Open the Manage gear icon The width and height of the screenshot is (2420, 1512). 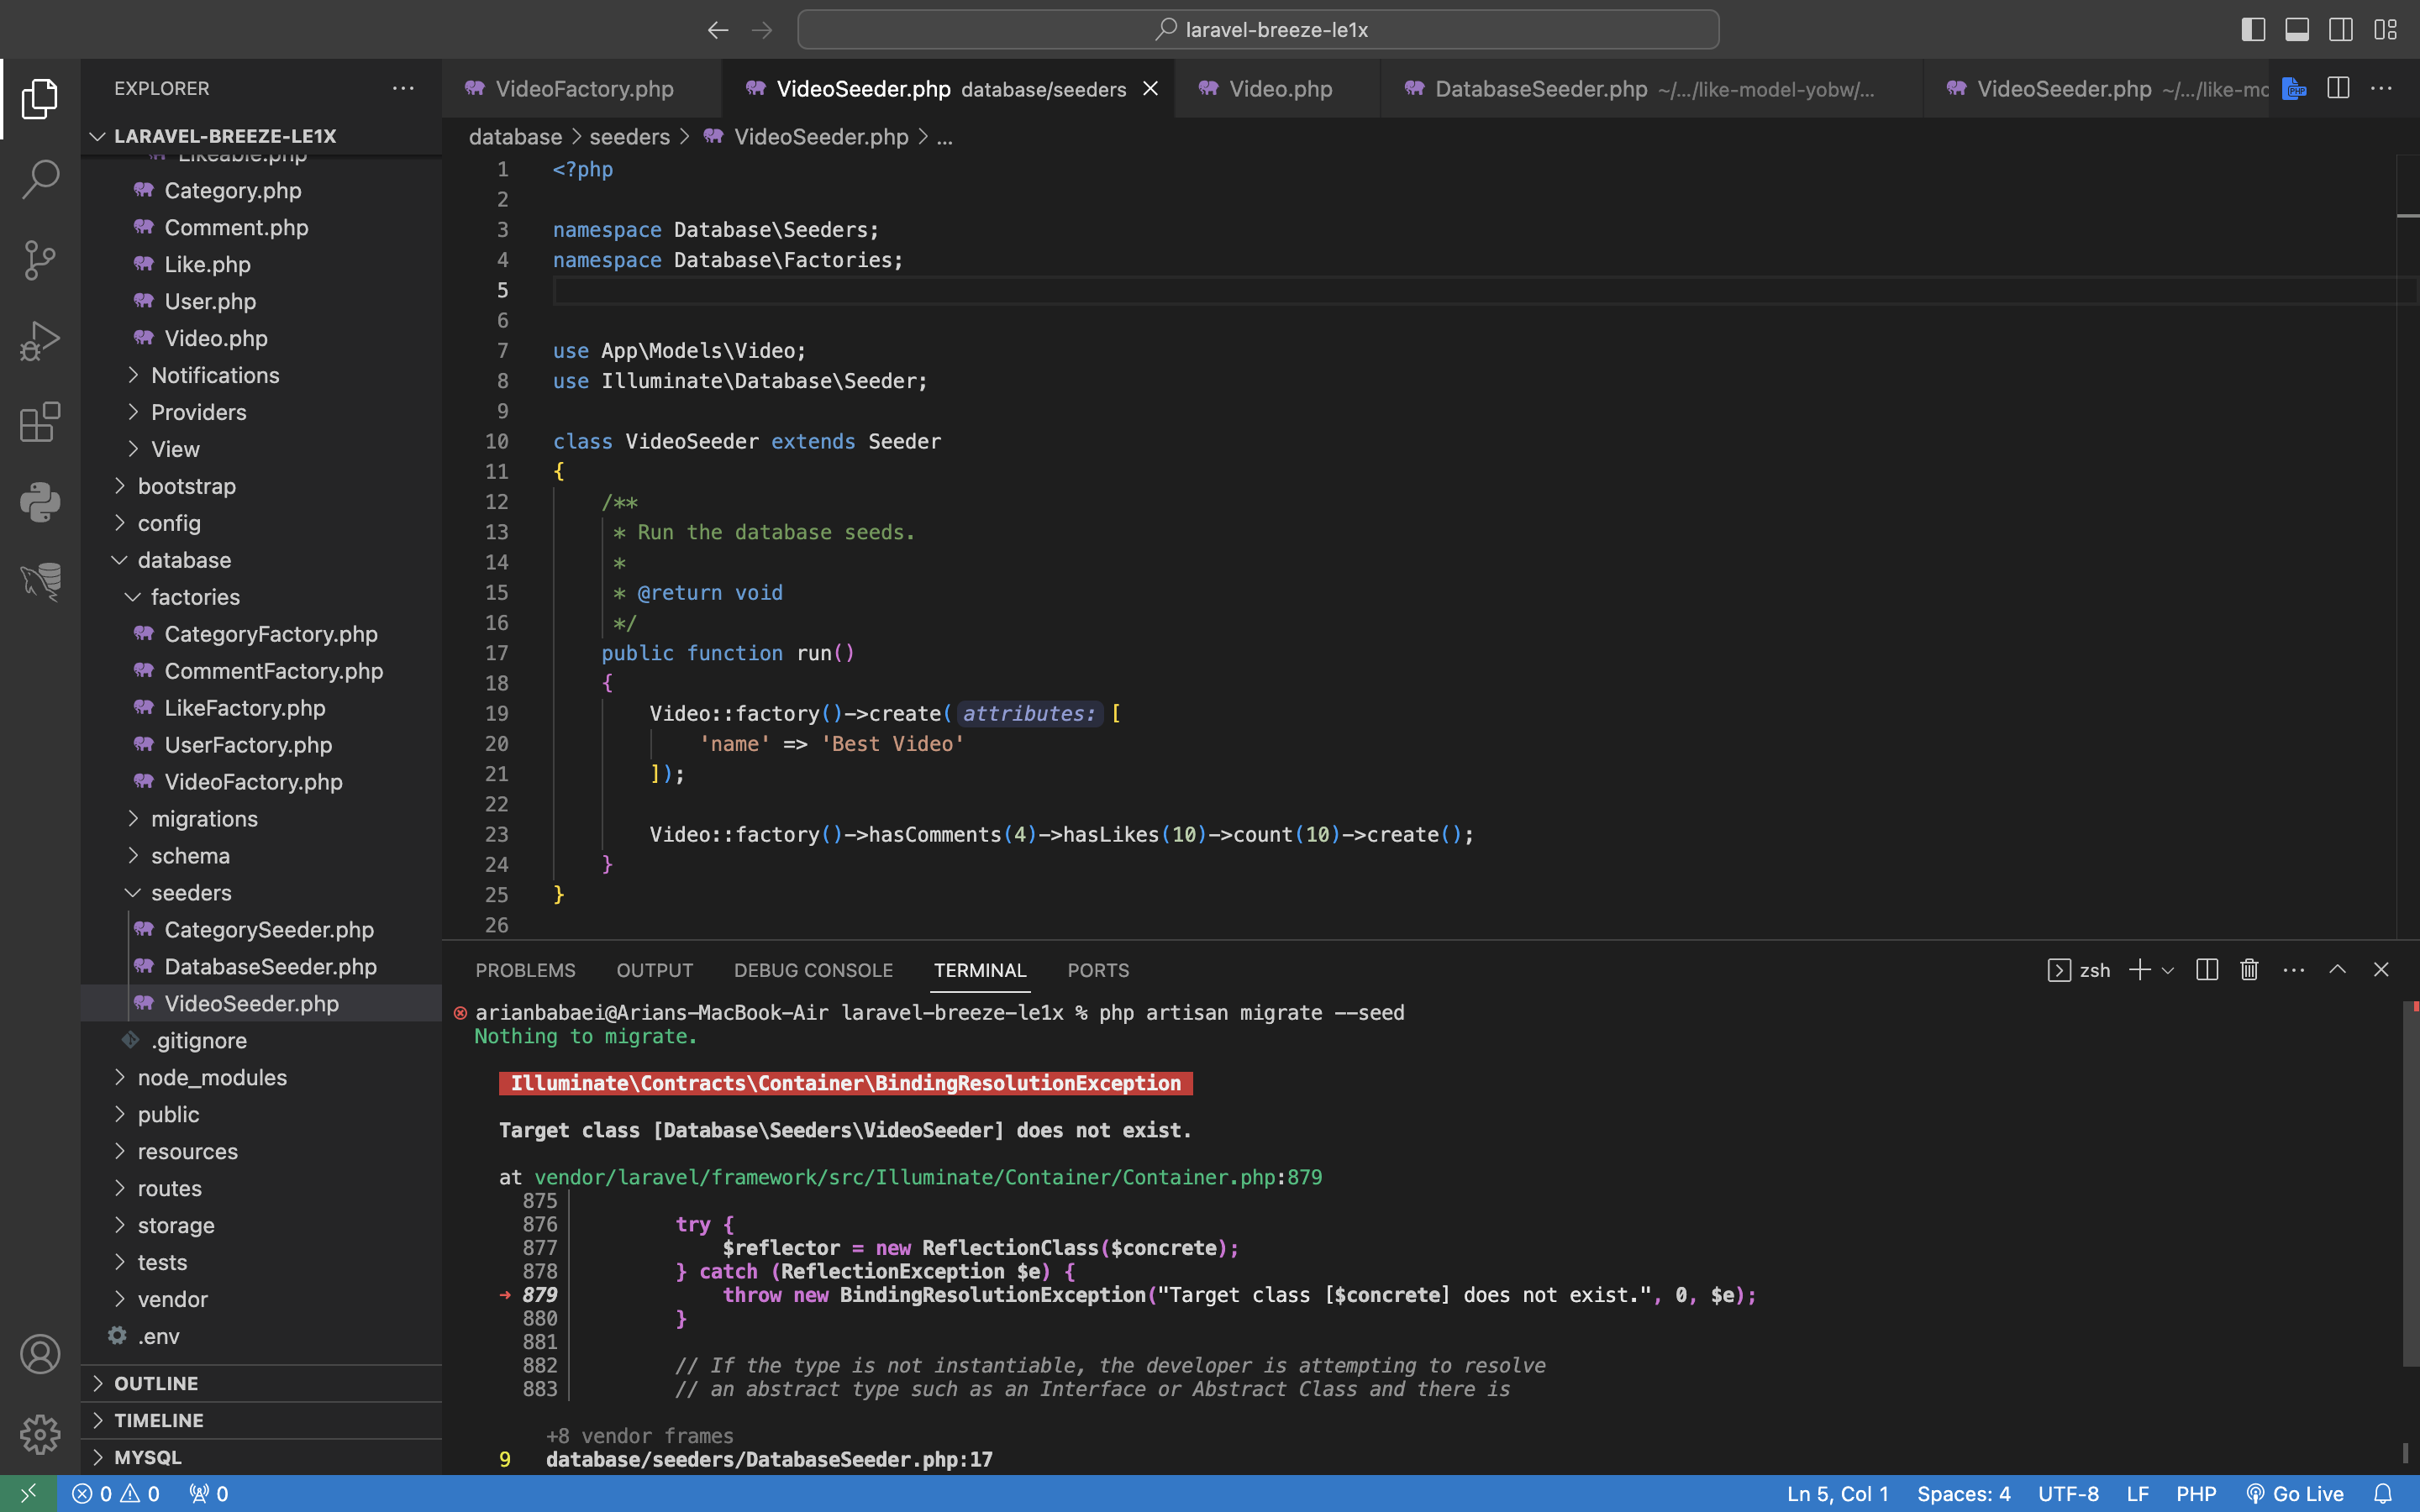click(40, 1434)
